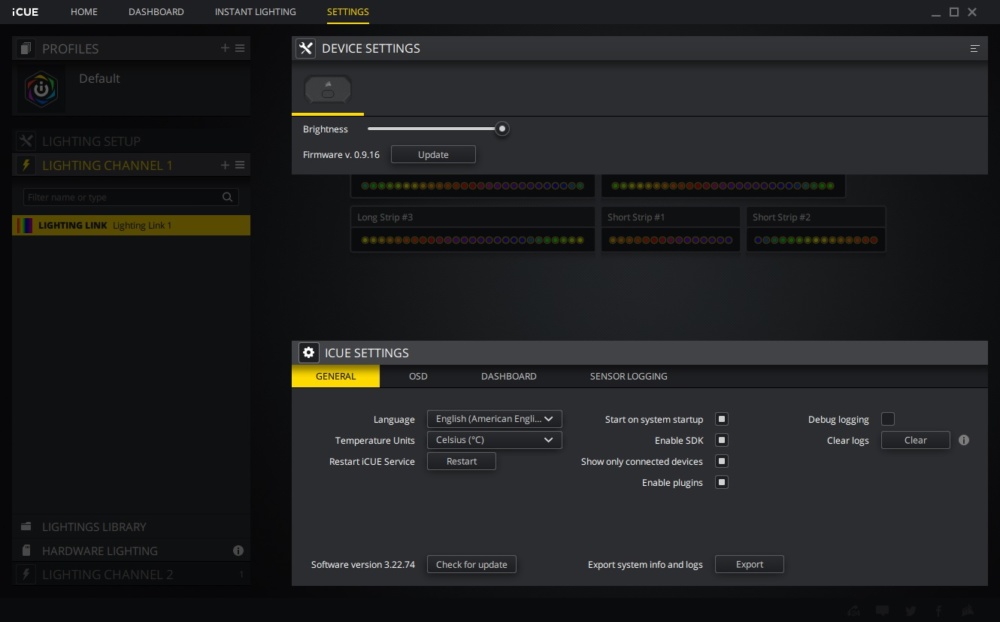
Task: Select the lighting controller device thumbnail
Action: (328, 89)
